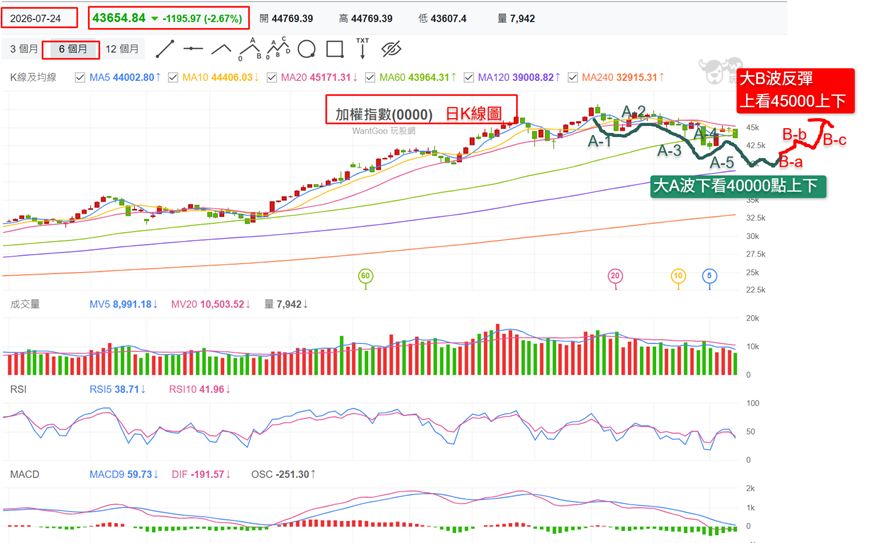Image resolution: width=870 pixels, height=543 pixels.
Task: Click the OSC -251.30 value
Action: click(x=284, y=474)
